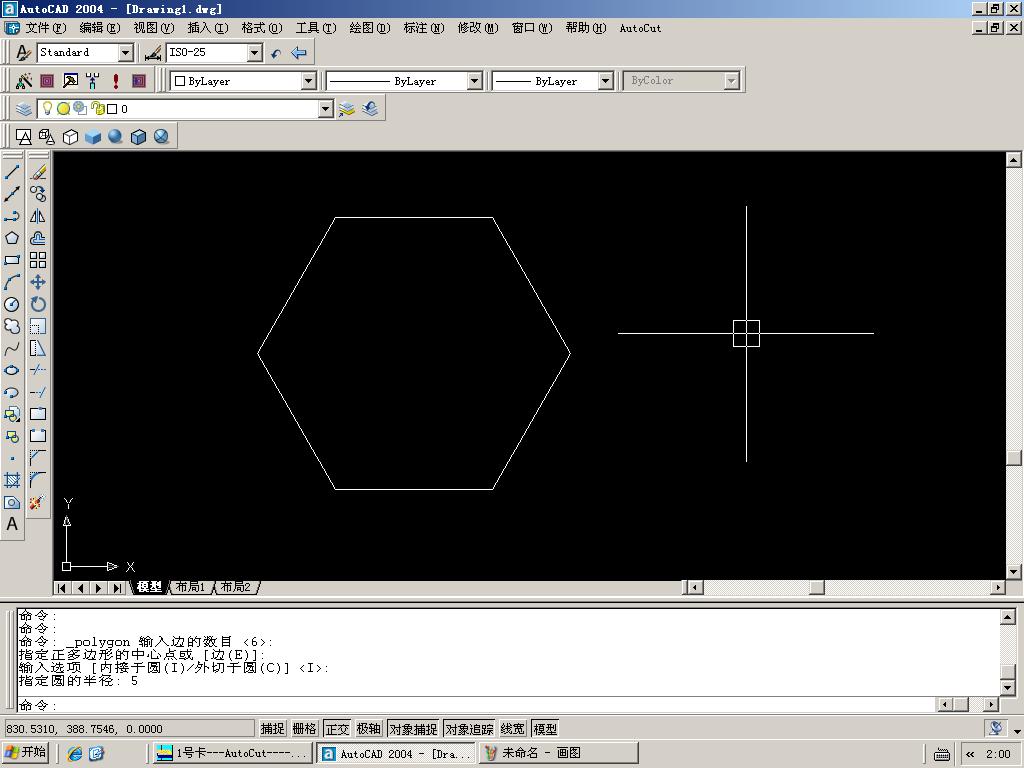Open the Layer Properties Manager icon
Viewport: 1024px width, 768px height.
24,109
